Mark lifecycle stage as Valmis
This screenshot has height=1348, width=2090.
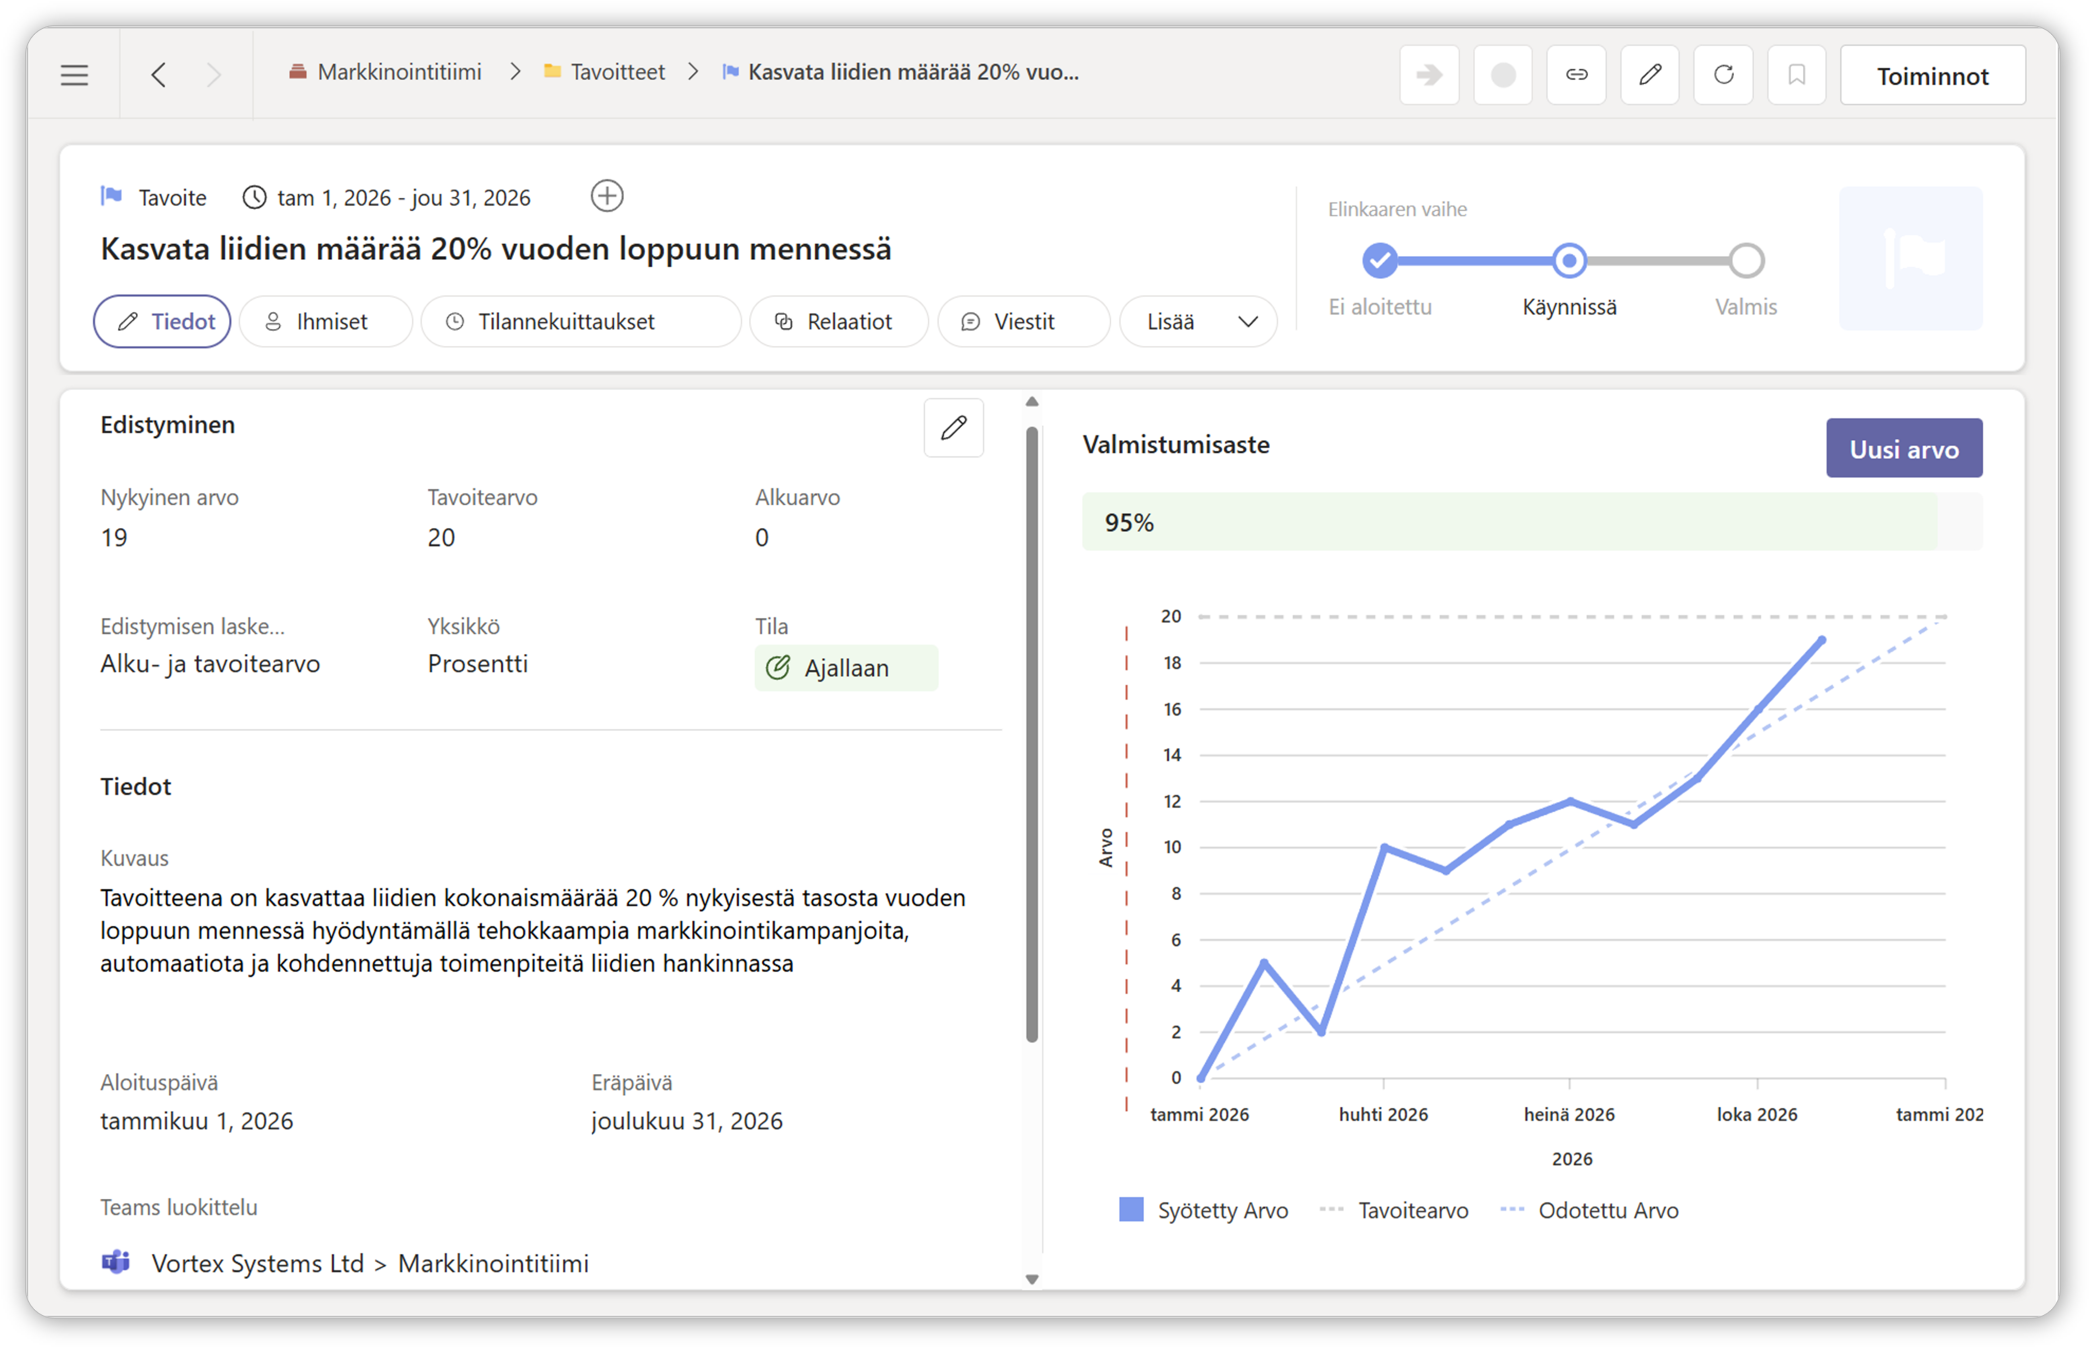[1746, 261]
